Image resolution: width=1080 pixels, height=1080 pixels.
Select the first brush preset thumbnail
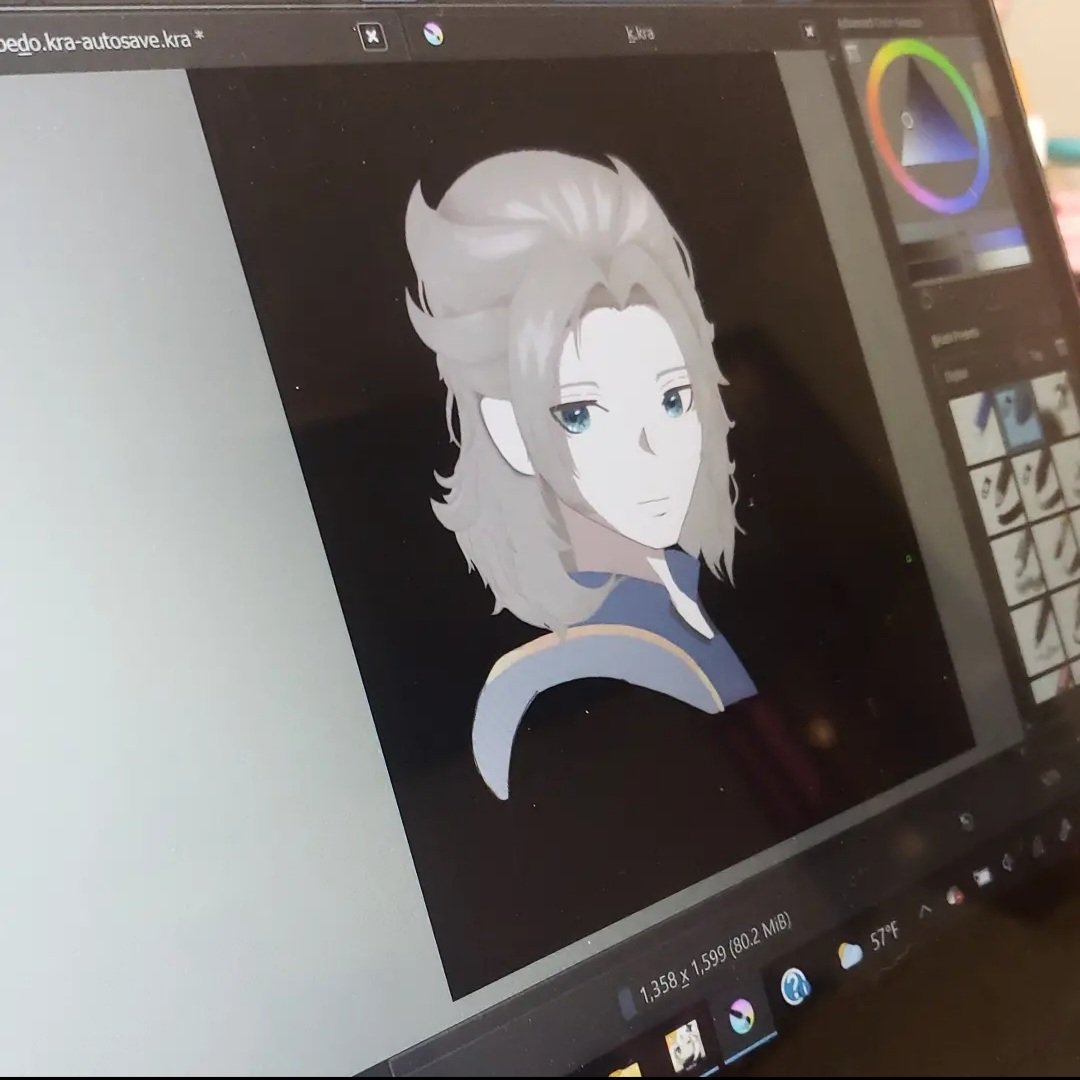[x=977, y=428]
